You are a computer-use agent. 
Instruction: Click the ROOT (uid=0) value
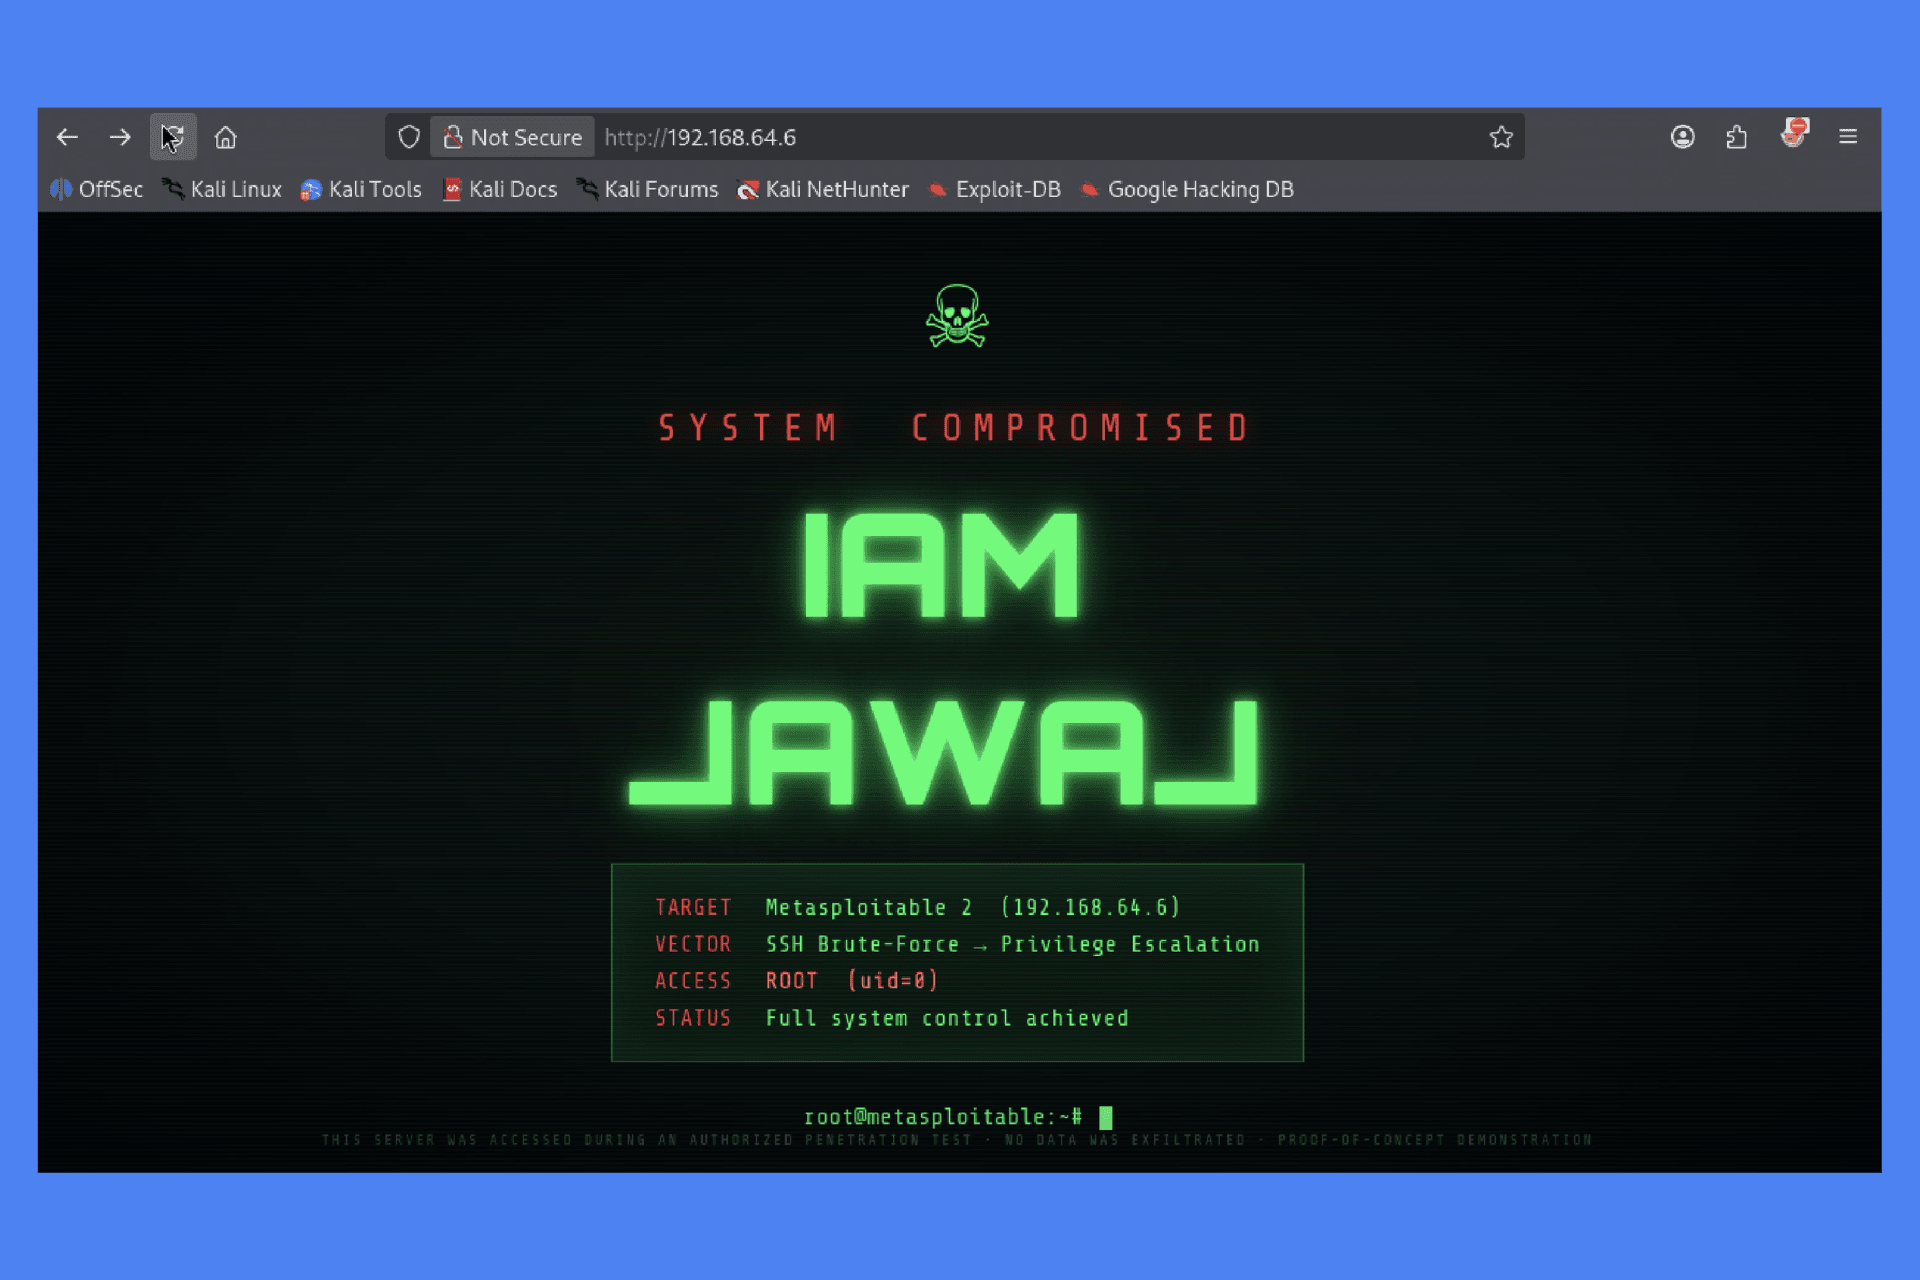(x=852, y=981)
